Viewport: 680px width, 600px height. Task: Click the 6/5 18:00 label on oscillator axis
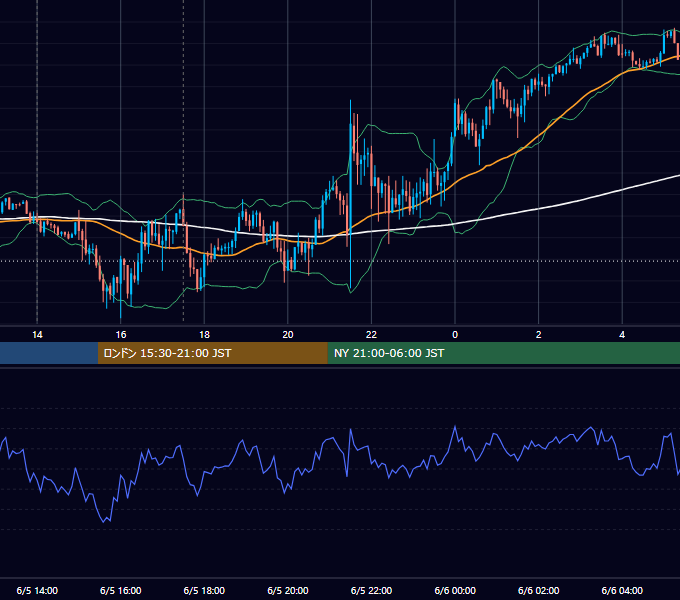pos(204,590)
